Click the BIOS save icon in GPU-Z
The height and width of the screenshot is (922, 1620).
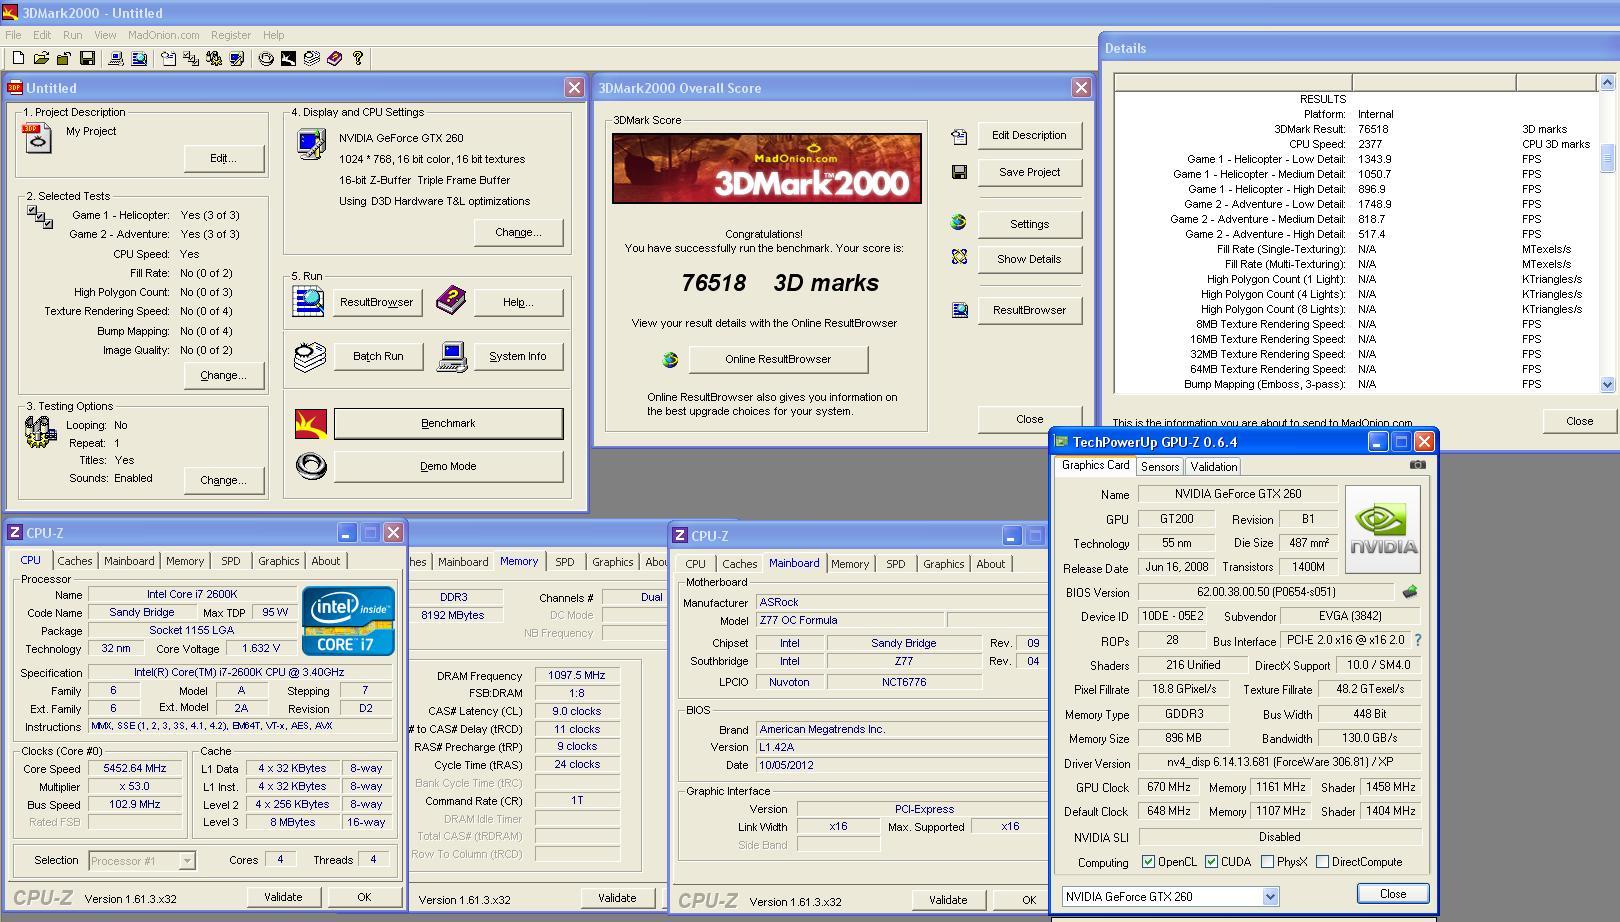1410,592
